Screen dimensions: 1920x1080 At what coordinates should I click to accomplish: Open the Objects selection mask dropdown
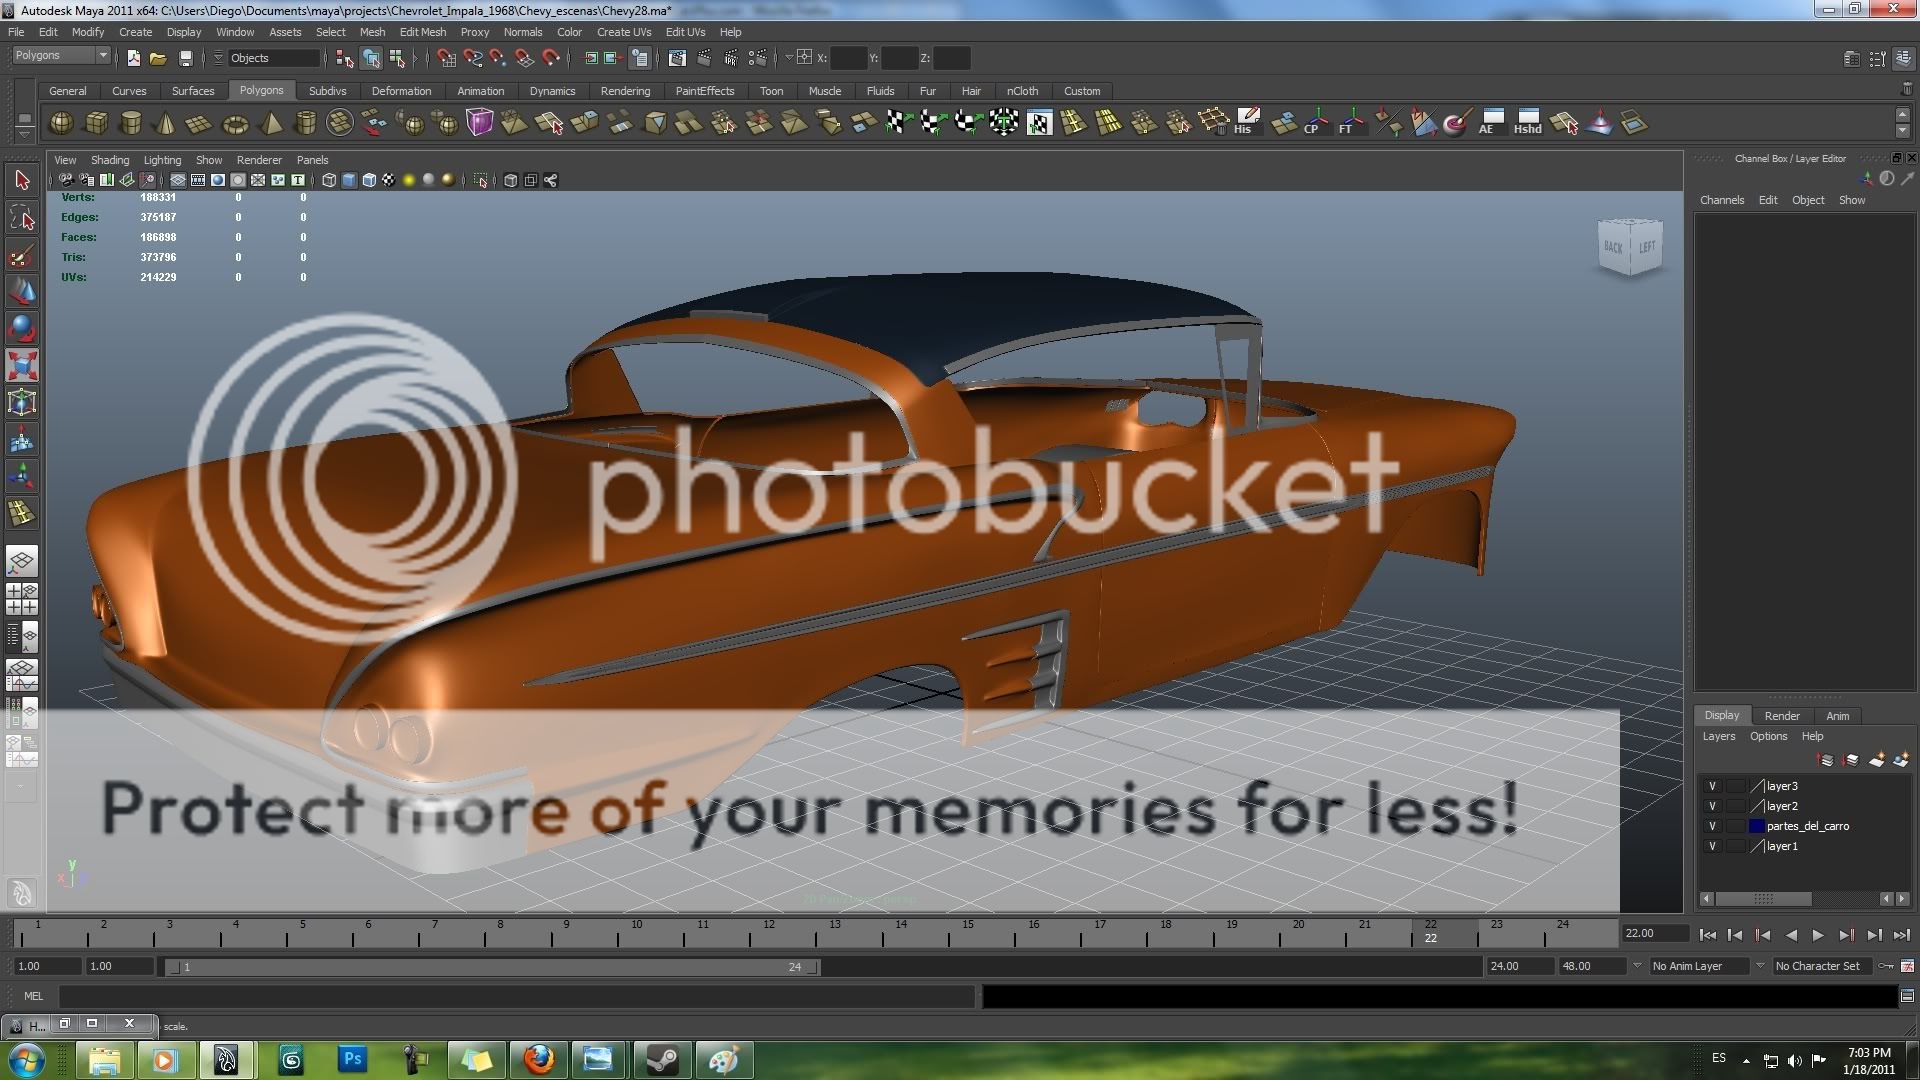coord(273,58)
